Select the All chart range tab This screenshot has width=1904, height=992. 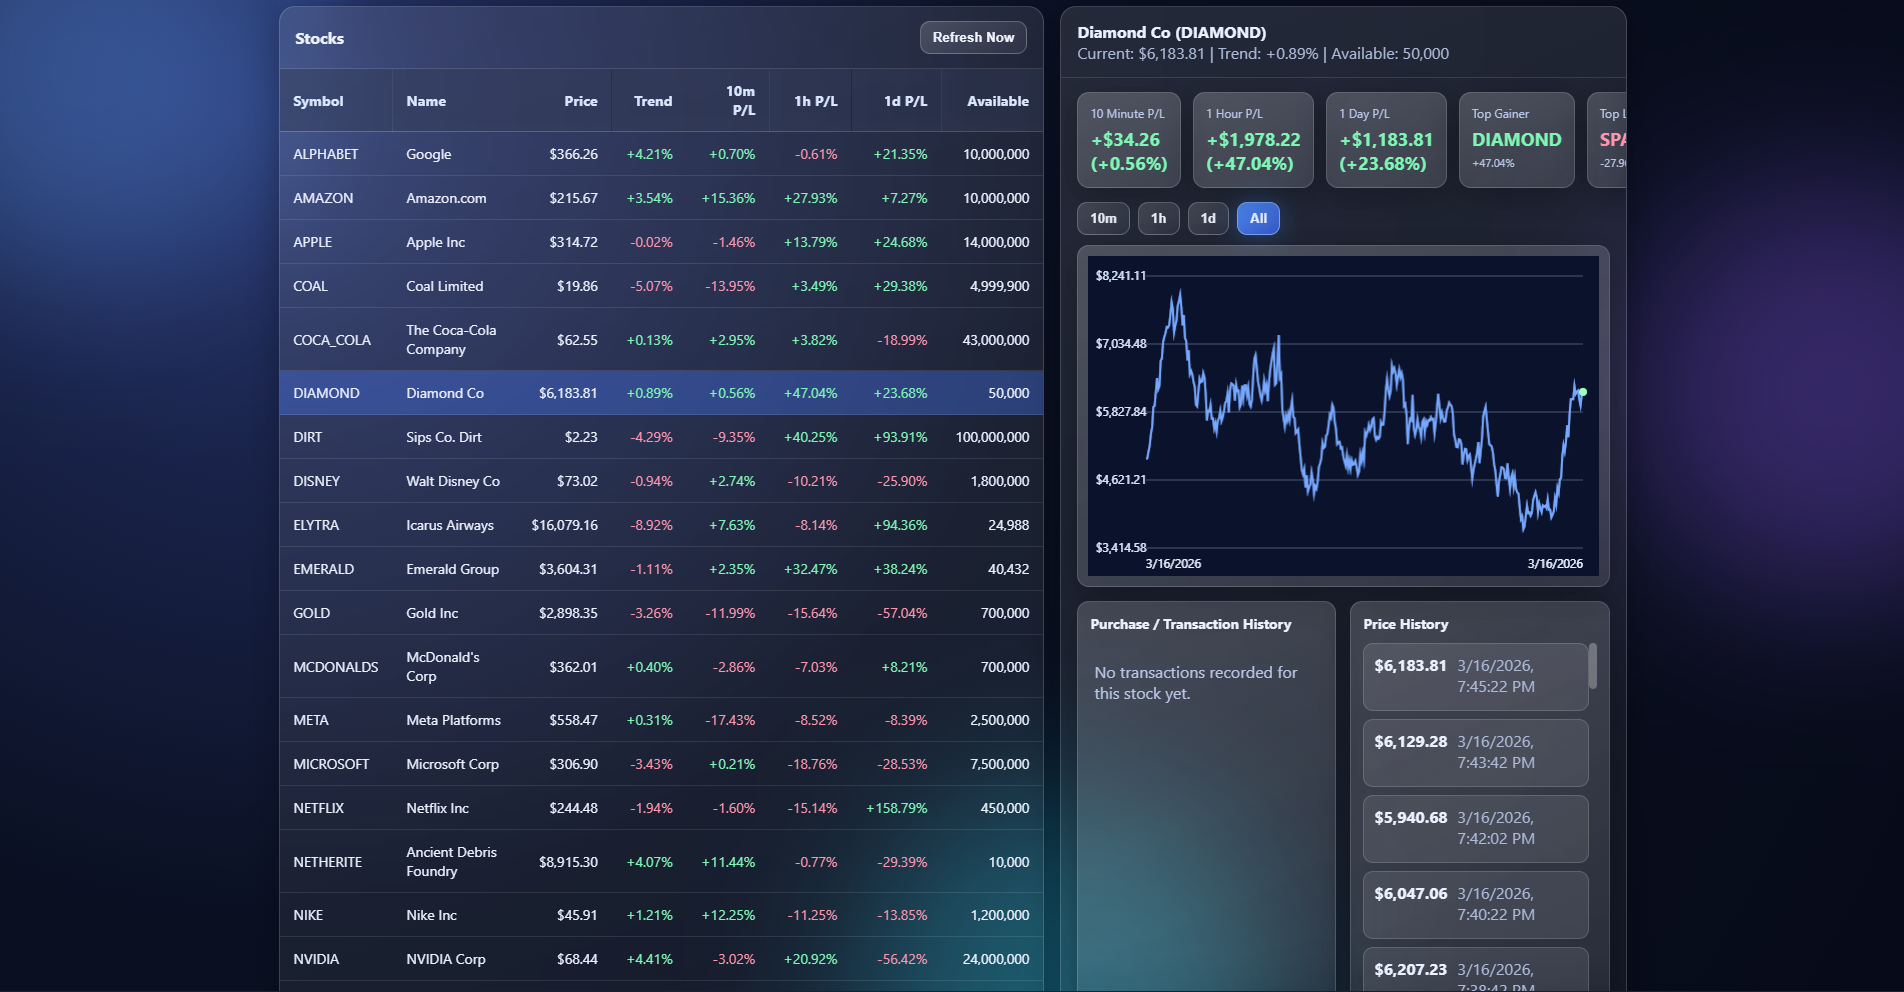[x=1258, y=219]
